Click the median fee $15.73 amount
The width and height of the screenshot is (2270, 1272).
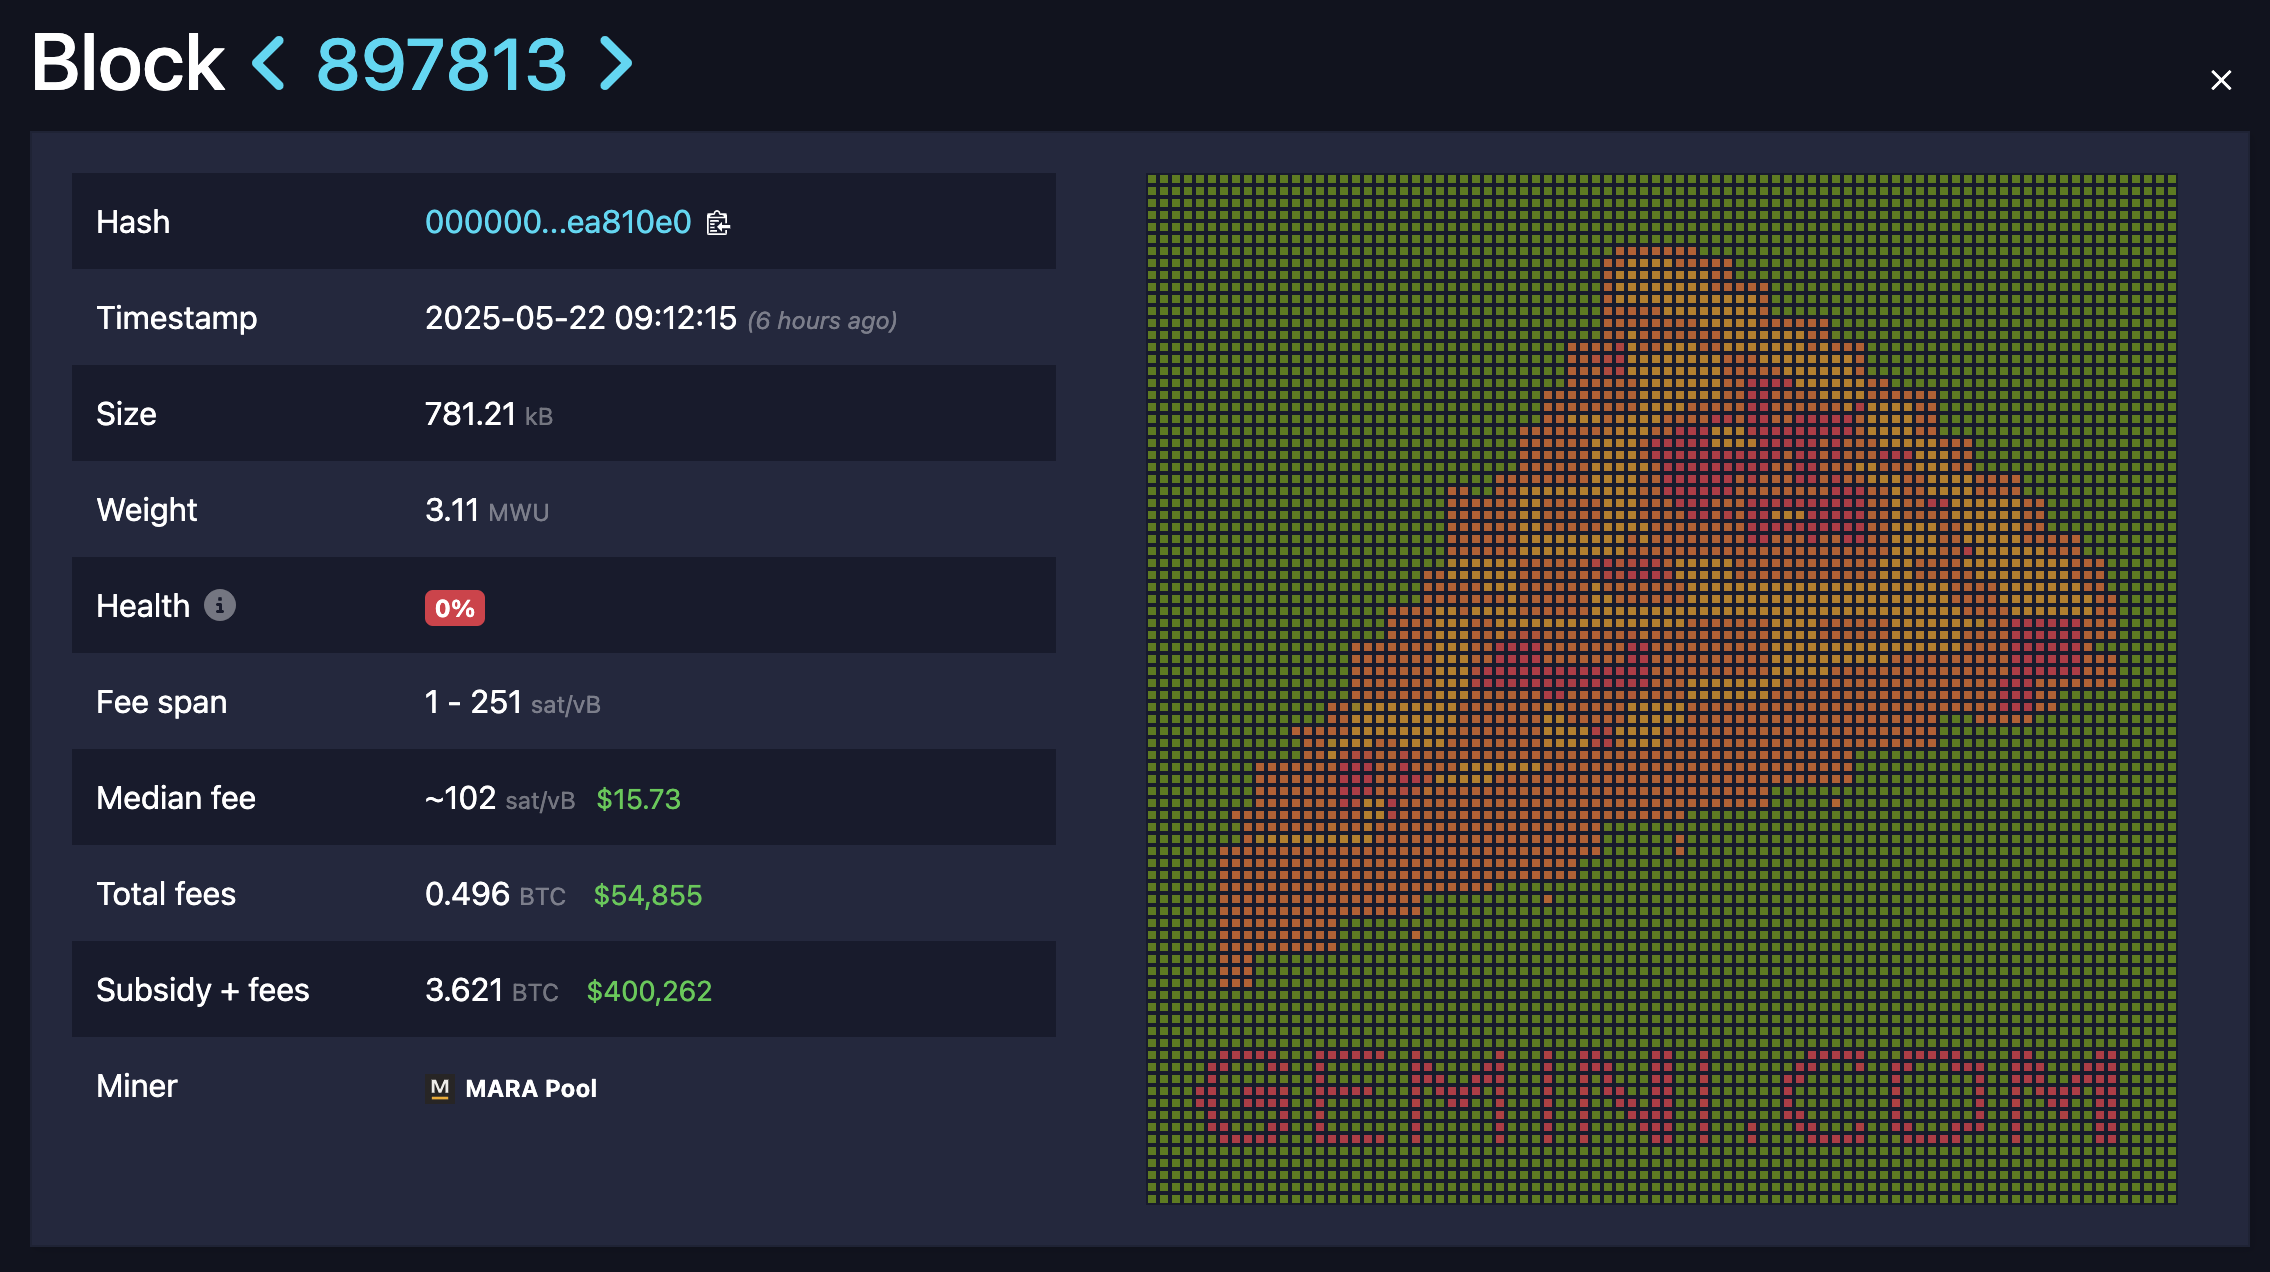coord(638,799)
